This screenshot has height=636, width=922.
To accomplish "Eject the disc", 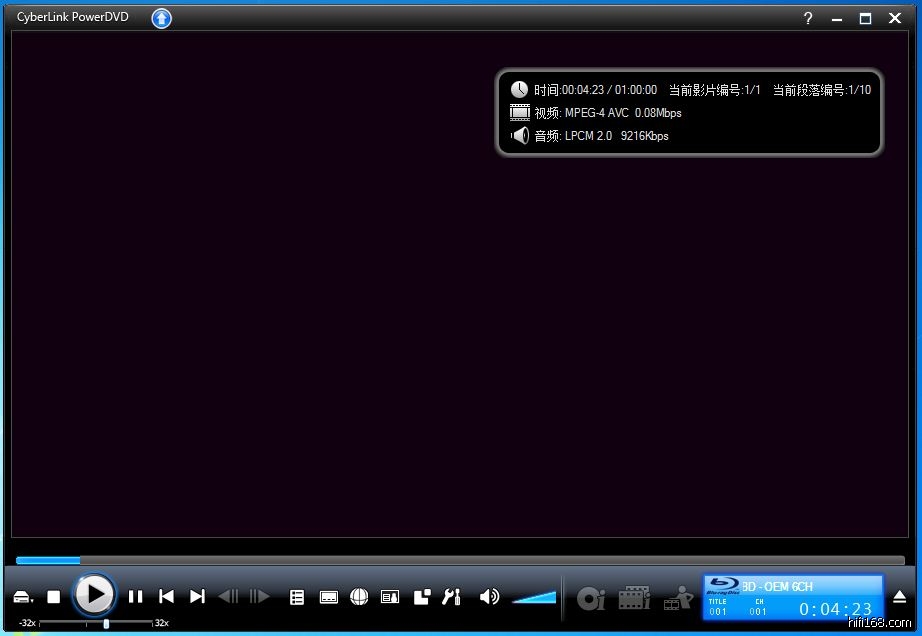I will tap(899, 597).
